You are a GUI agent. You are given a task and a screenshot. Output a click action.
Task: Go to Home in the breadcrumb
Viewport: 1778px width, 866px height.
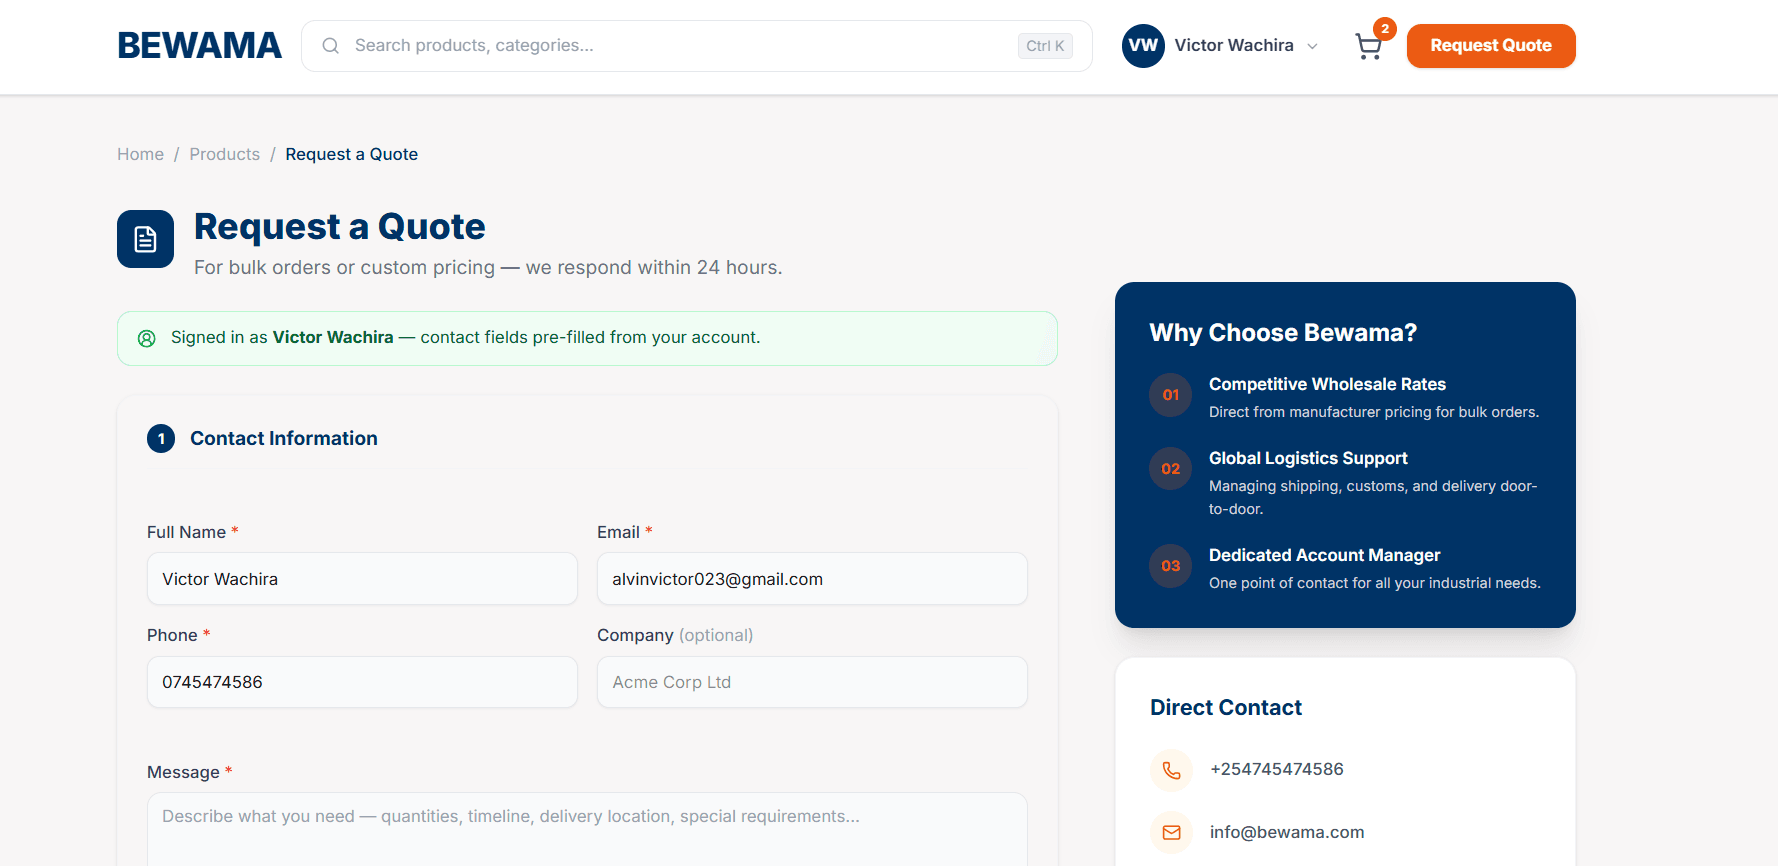pyautogui.click(x=140, y=154)
